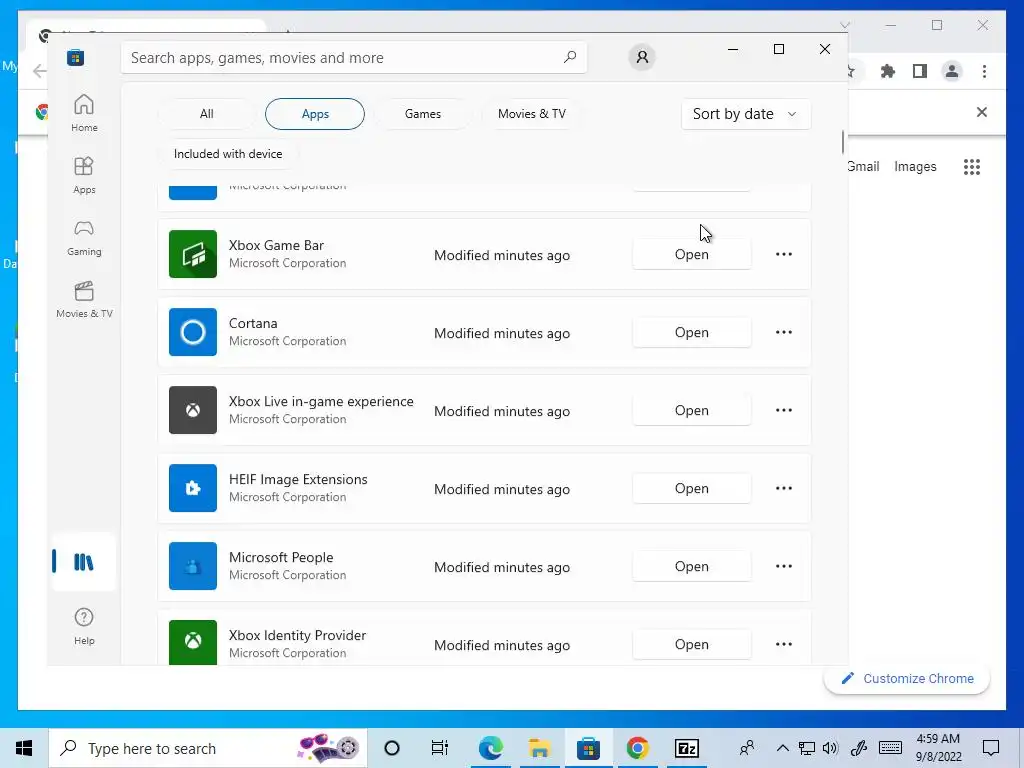Select the Movies & TV filter tab
Image resolution: width=1024 pixels, height=768 pixels.
pyautogui.click(x=532, y=114)
